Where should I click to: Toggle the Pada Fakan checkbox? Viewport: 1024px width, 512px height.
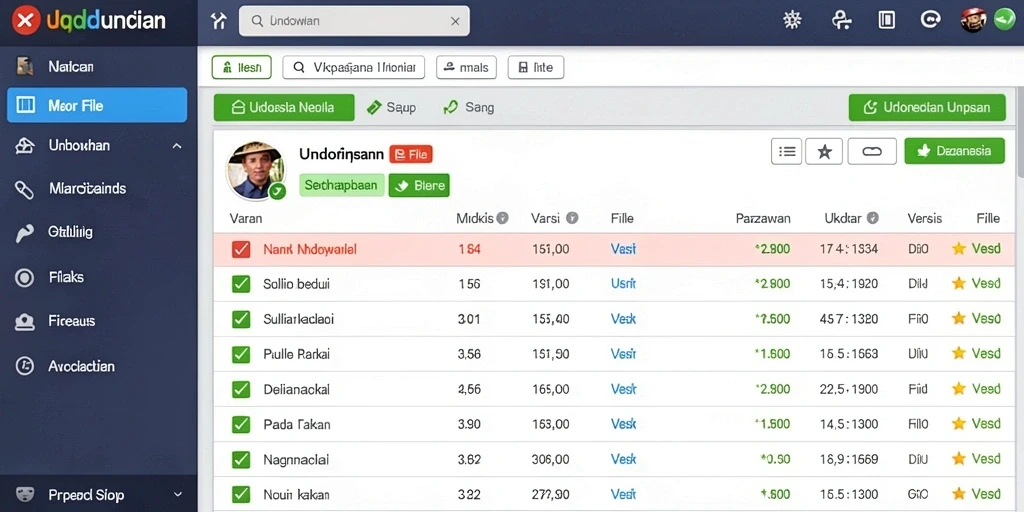[x=241, y=424]
